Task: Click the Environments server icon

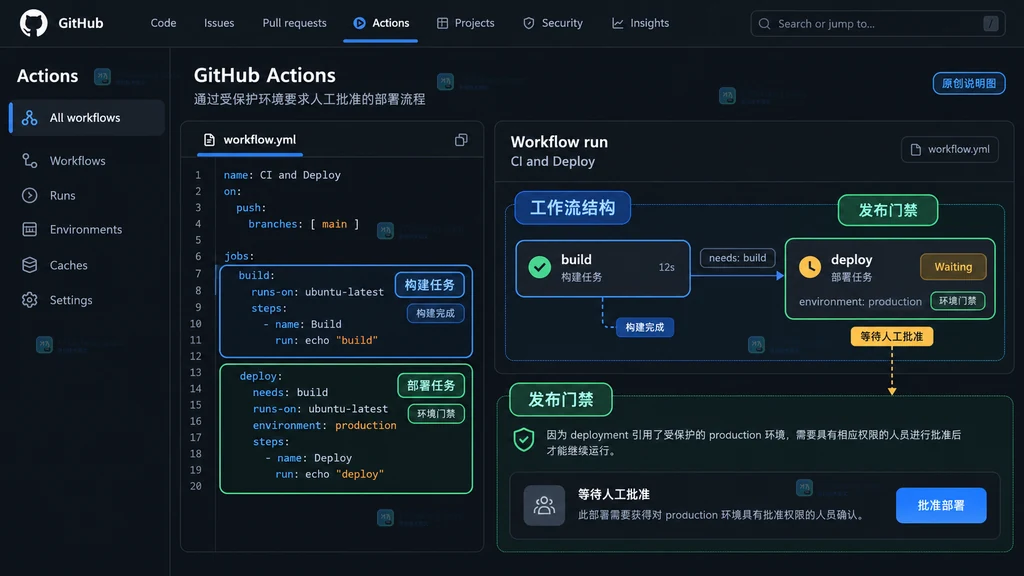Action: (x=29, y=229)
